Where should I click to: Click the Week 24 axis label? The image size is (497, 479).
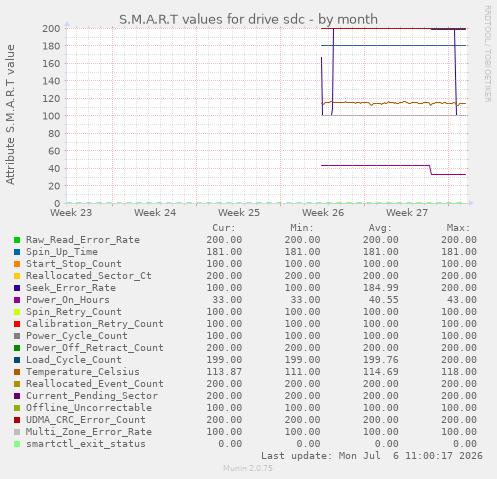pos(155,213)
